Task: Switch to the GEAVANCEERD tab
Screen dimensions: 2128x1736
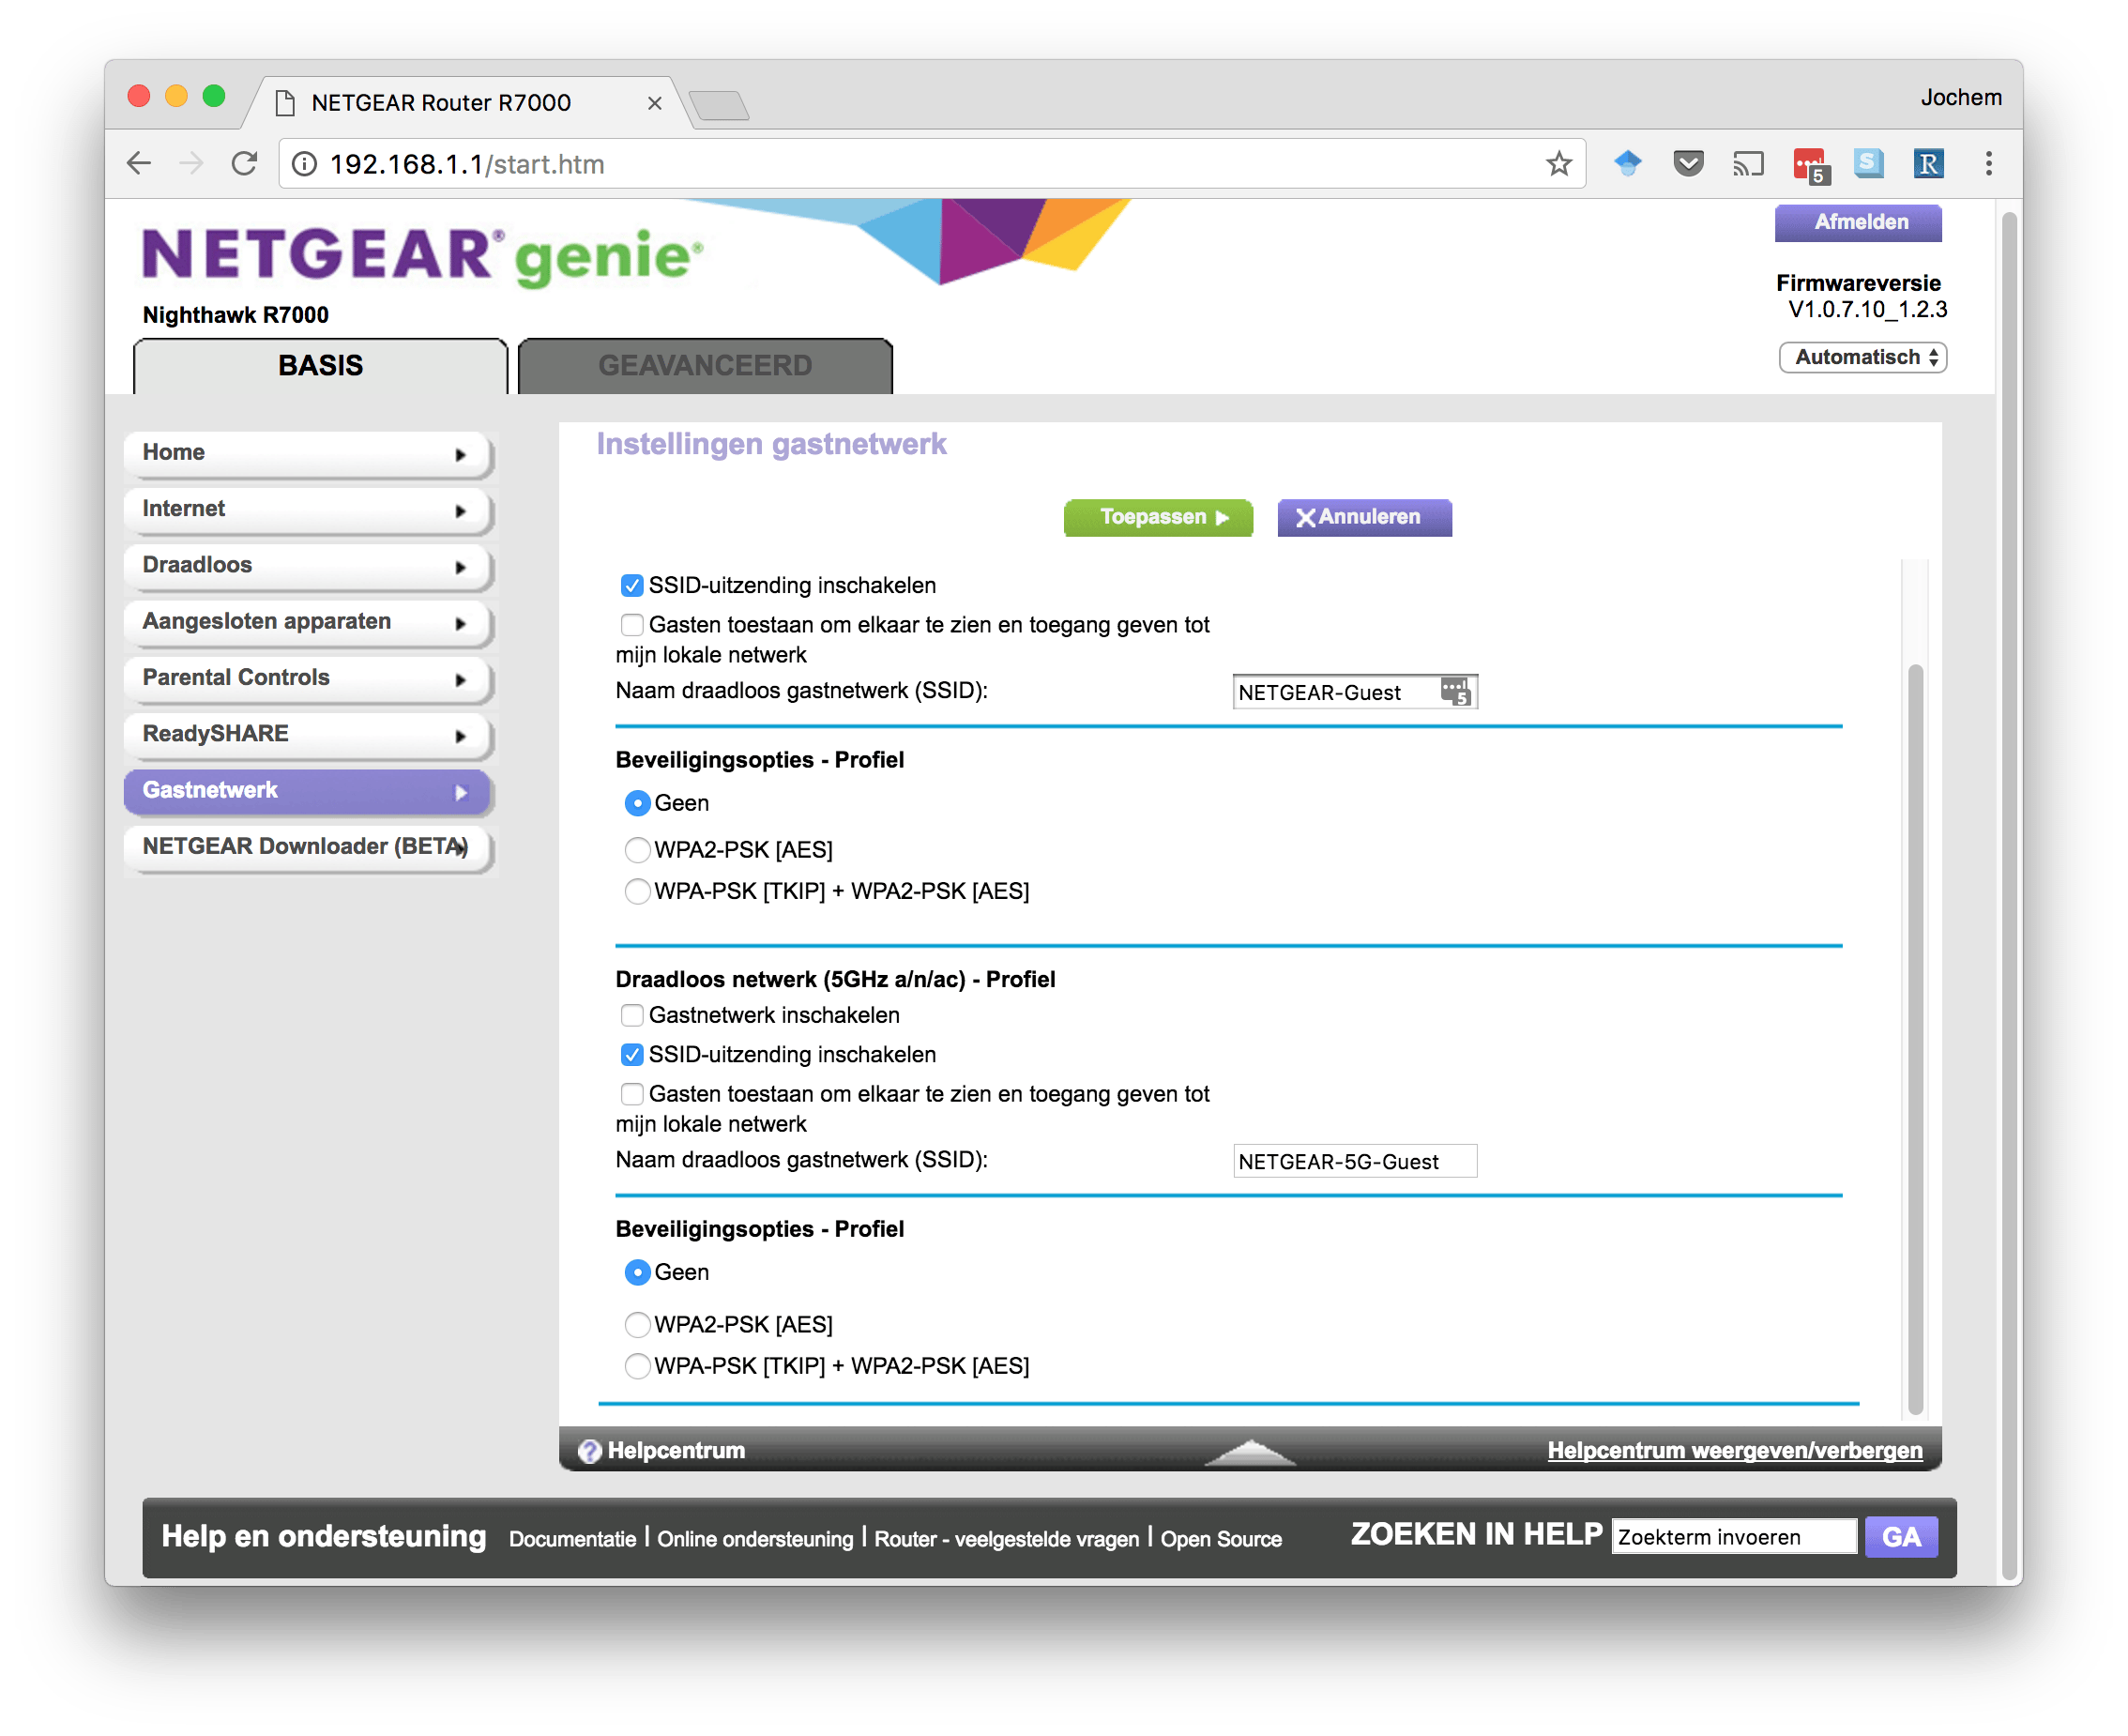Action: click(705, 366)
